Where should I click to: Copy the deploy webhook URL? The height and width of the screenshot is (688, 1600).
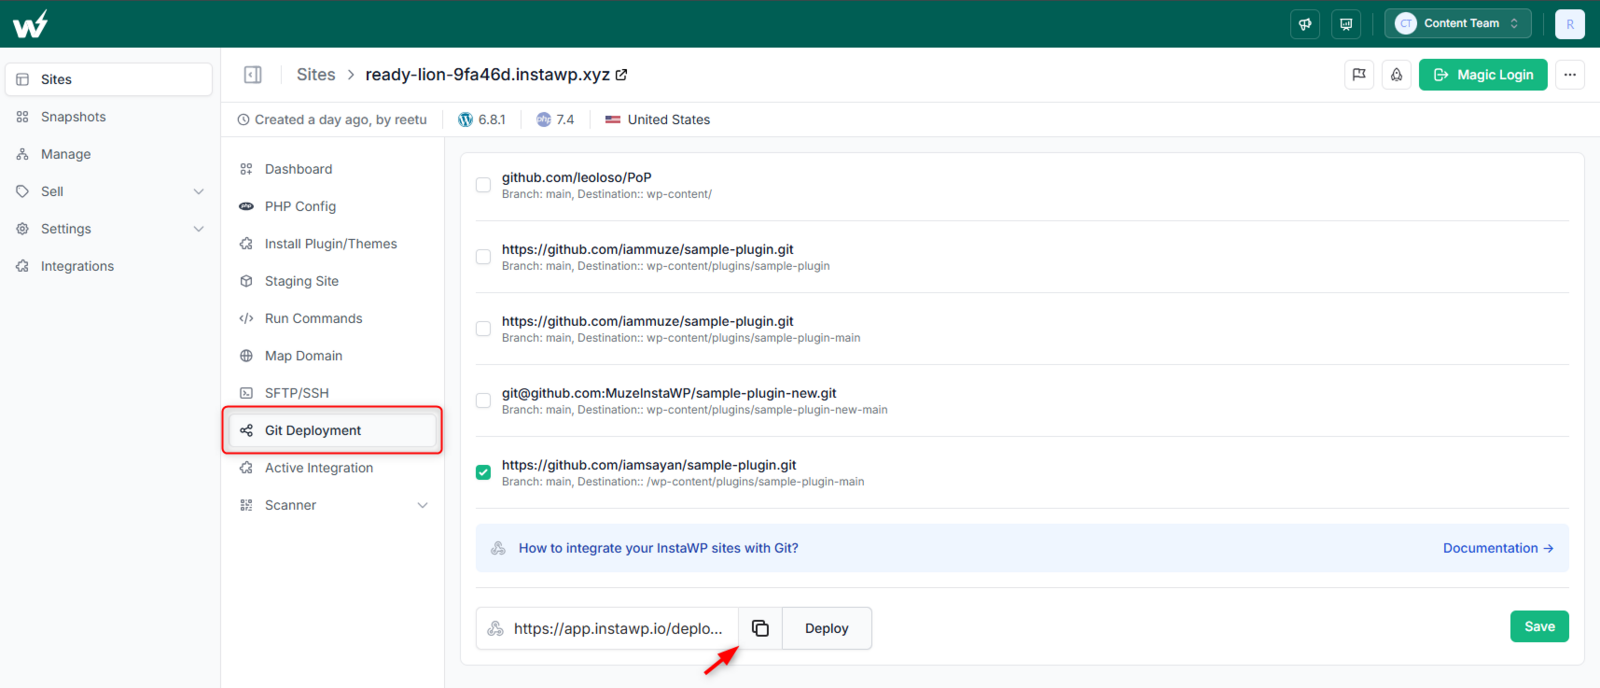[760, 628]
